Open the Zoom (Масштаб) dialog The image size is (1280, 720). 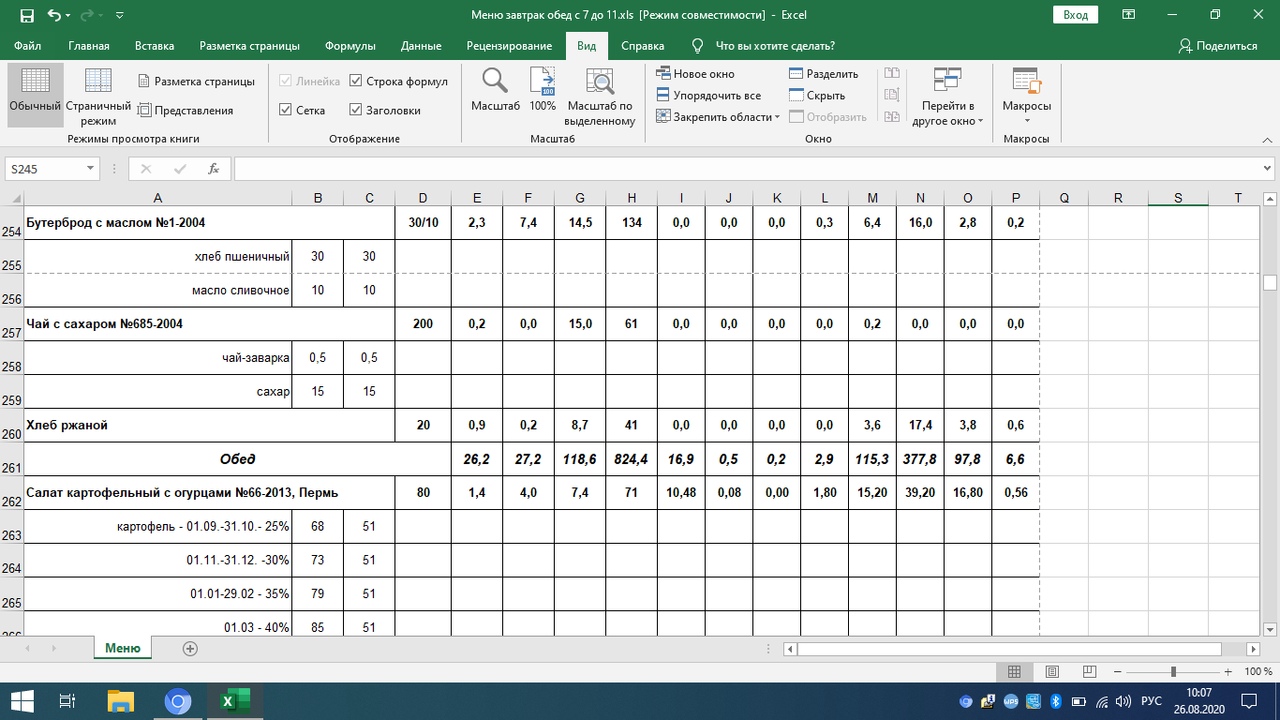tap(495, 94)
